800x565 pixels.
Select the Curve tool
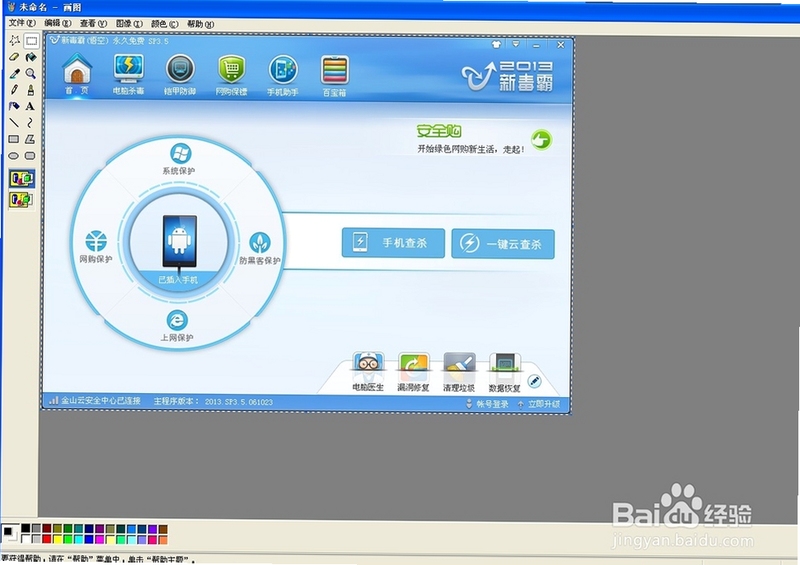(31, 122)
